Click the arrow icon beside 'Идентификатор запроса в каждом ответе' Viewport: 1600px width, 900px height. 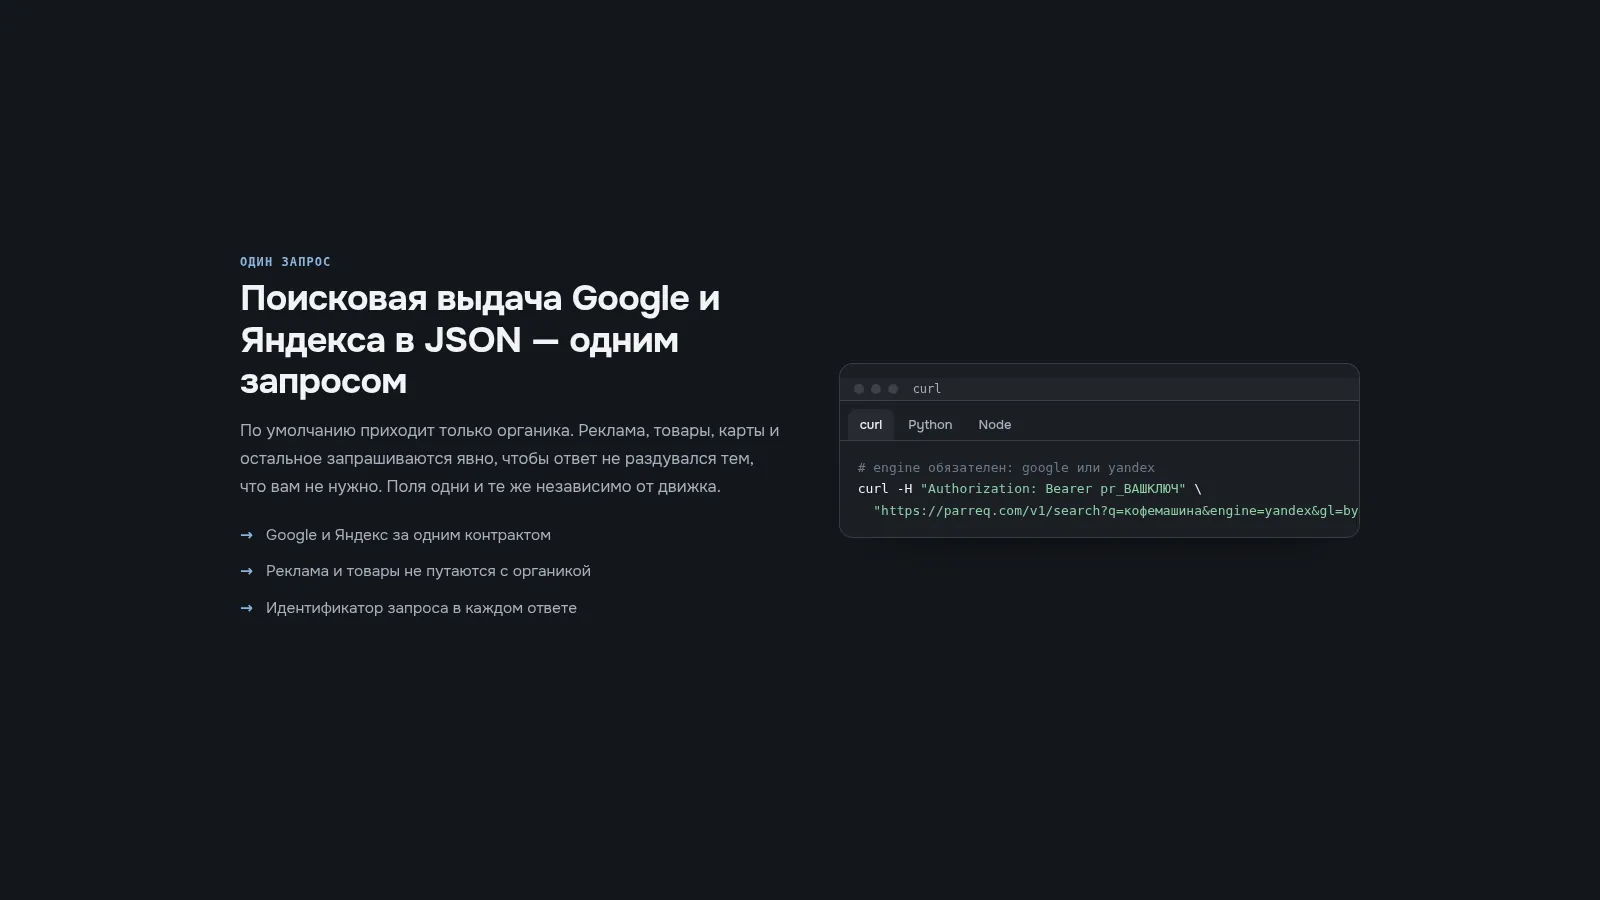coord(247,608)
